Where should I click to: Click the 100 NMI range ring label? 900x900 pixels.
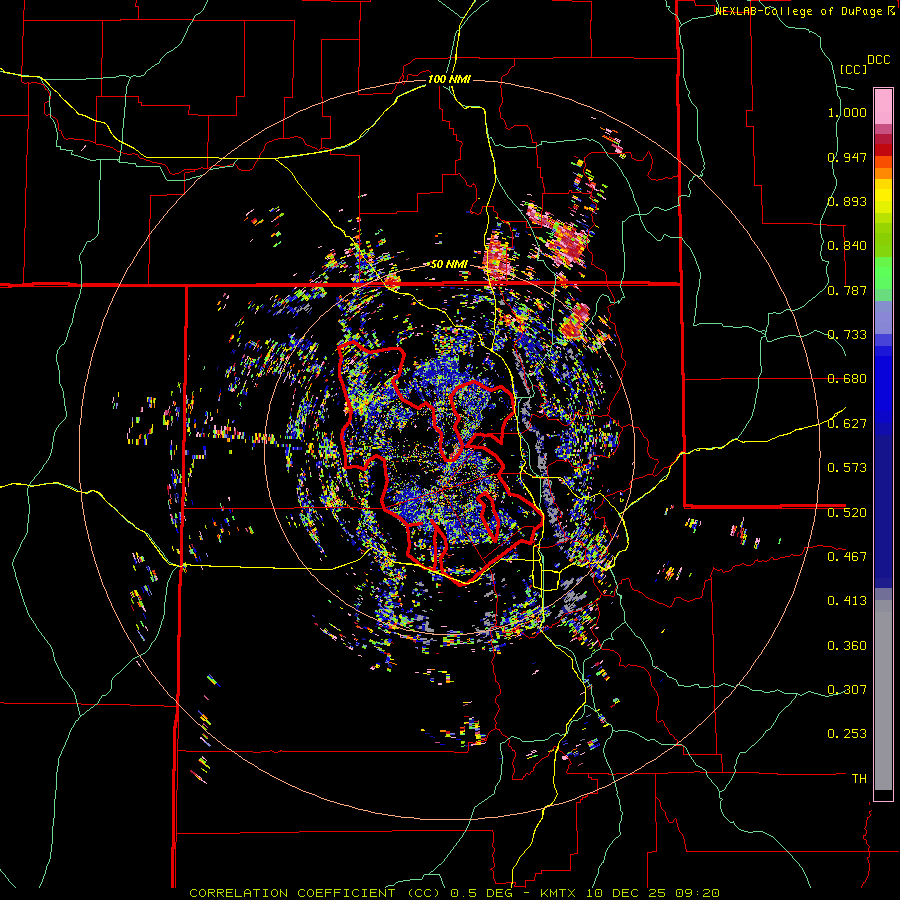(x=449, y=79)
